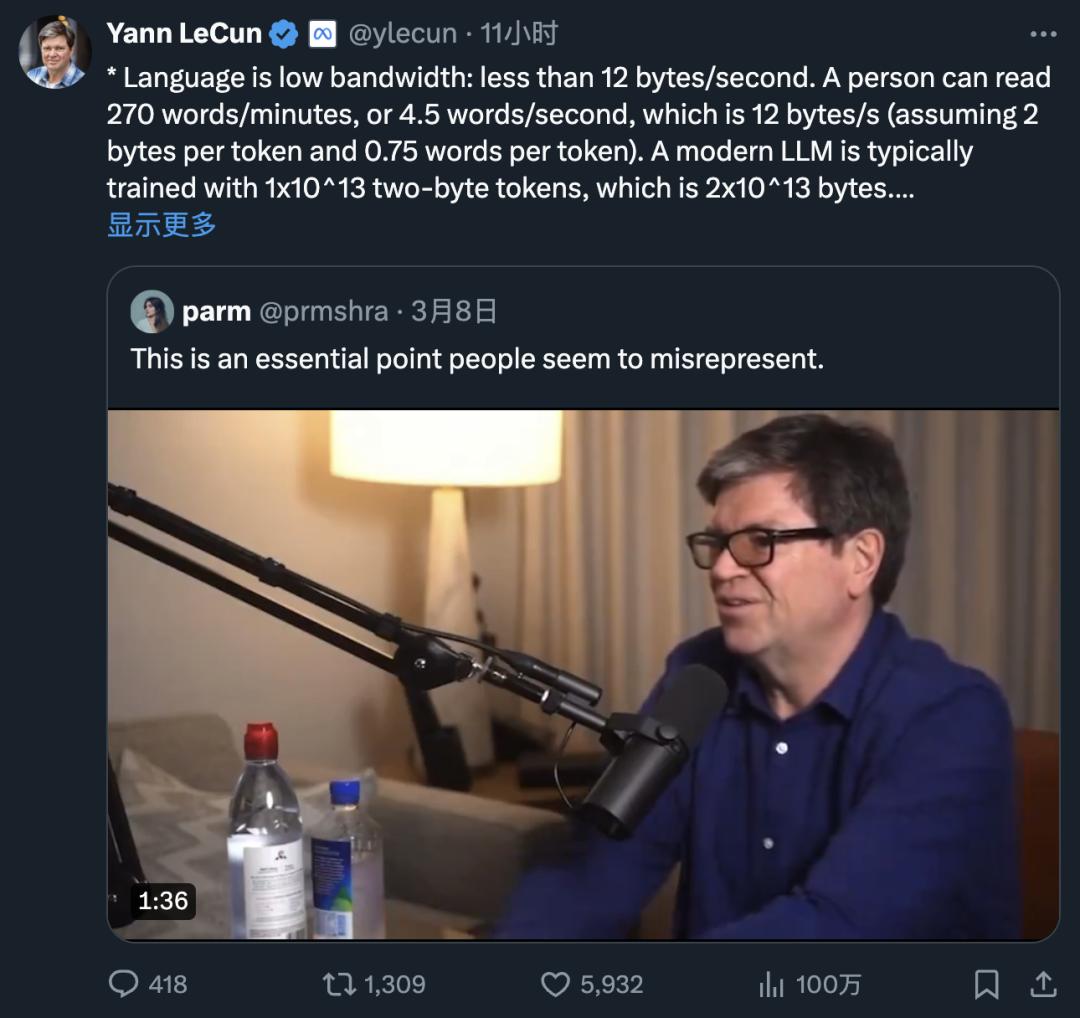Screen dimensions: 1080x1018
Task: Click the reply comment icon
Action: pos(123,984)
